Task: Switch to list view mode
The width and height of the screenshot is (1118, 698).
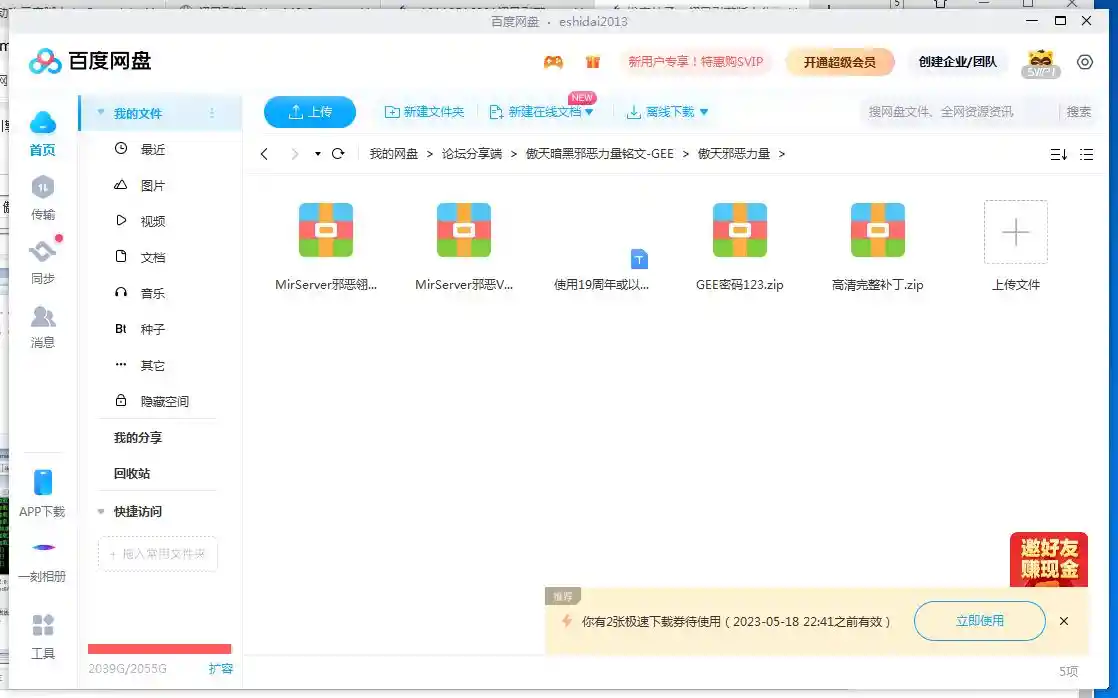Action: pyautogui.click(x=1086, y=154)
